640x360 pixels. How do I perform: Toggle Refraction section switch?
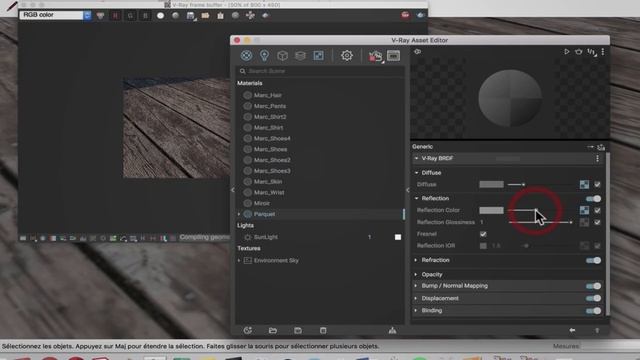593,260
